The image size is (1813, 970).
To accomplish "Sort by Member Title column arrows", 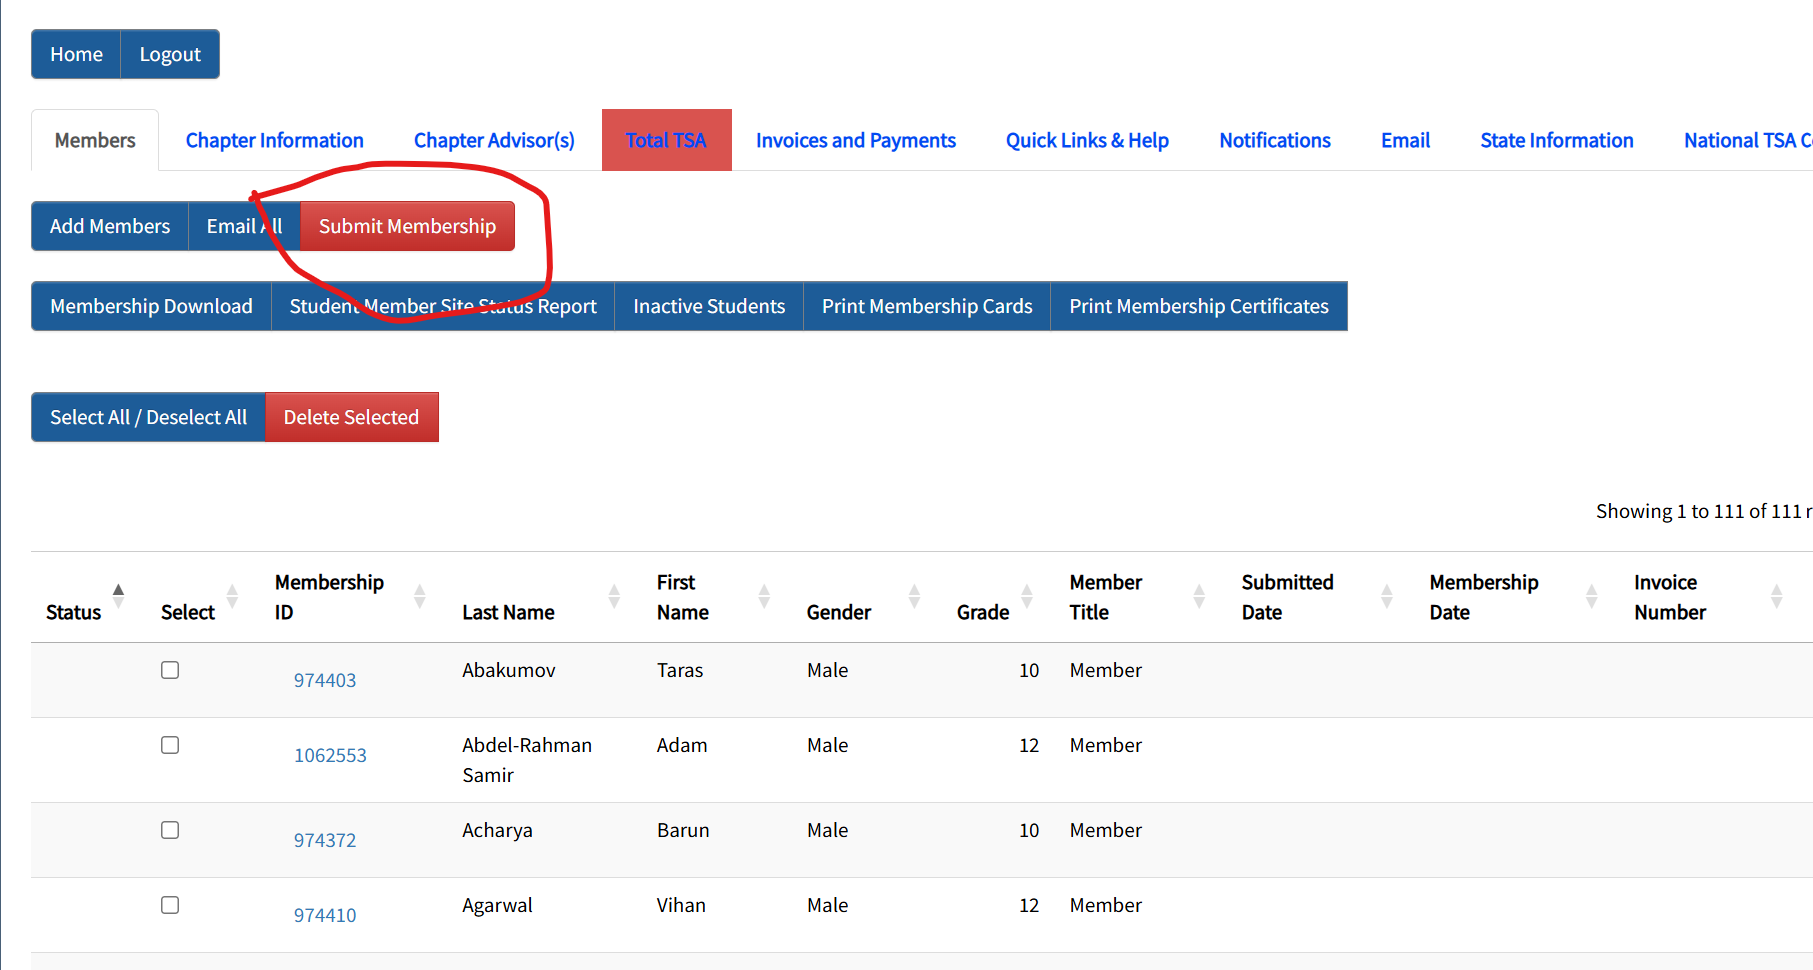I will tap(1199, 597).
